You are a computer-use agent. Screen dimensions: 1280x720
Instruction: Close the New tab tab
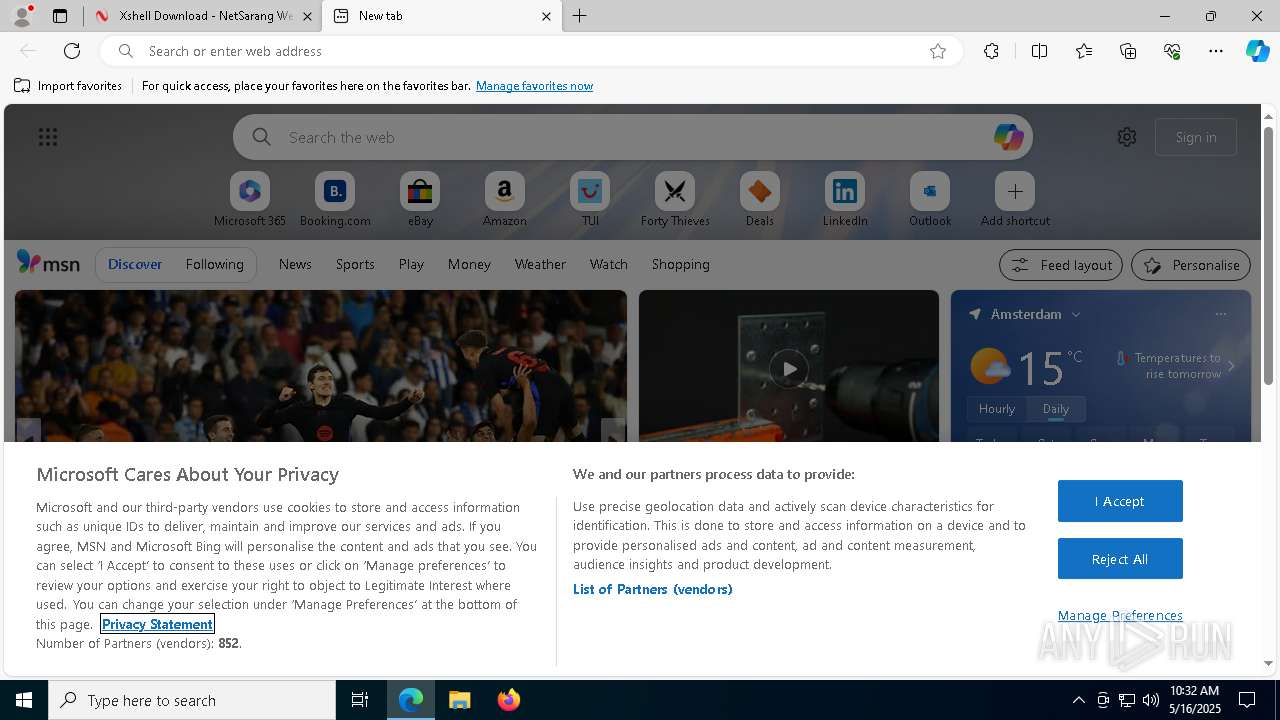[546, 16]
